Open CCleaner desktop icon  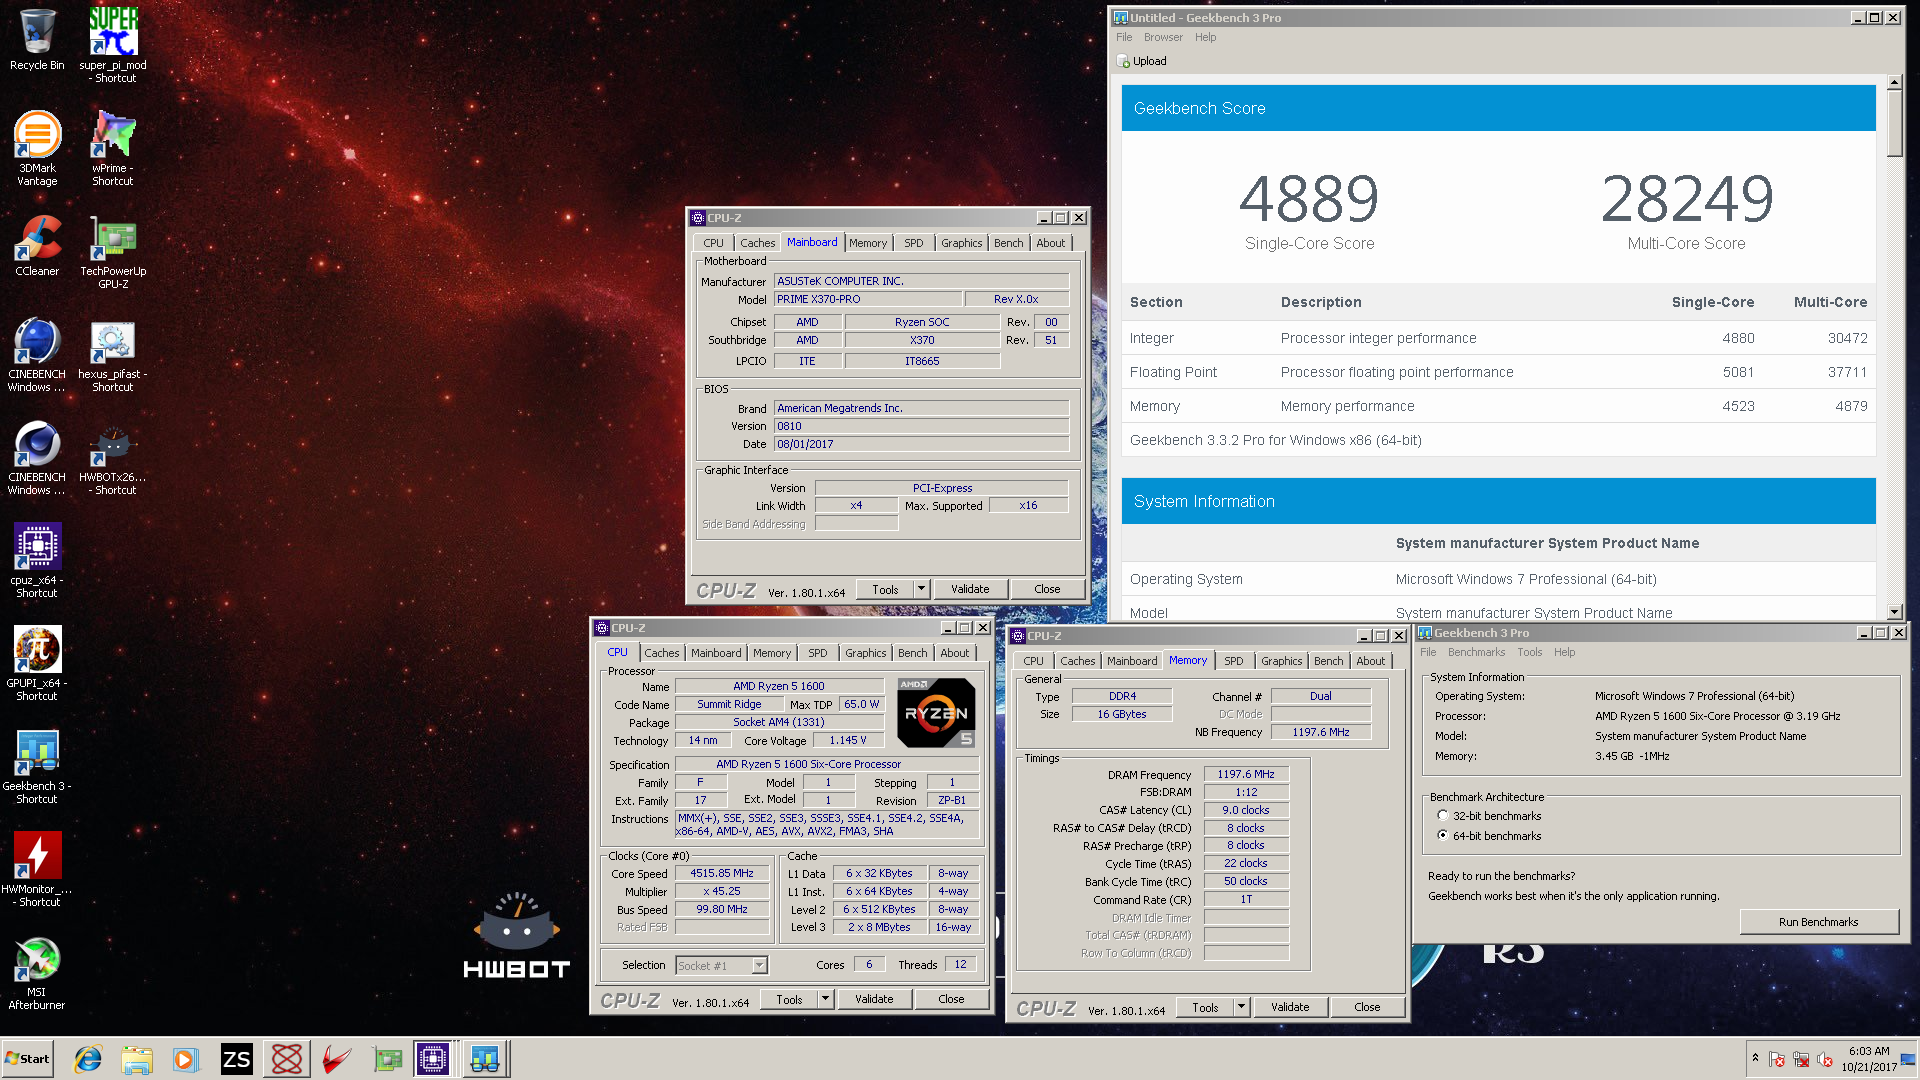tap(37, 246)
